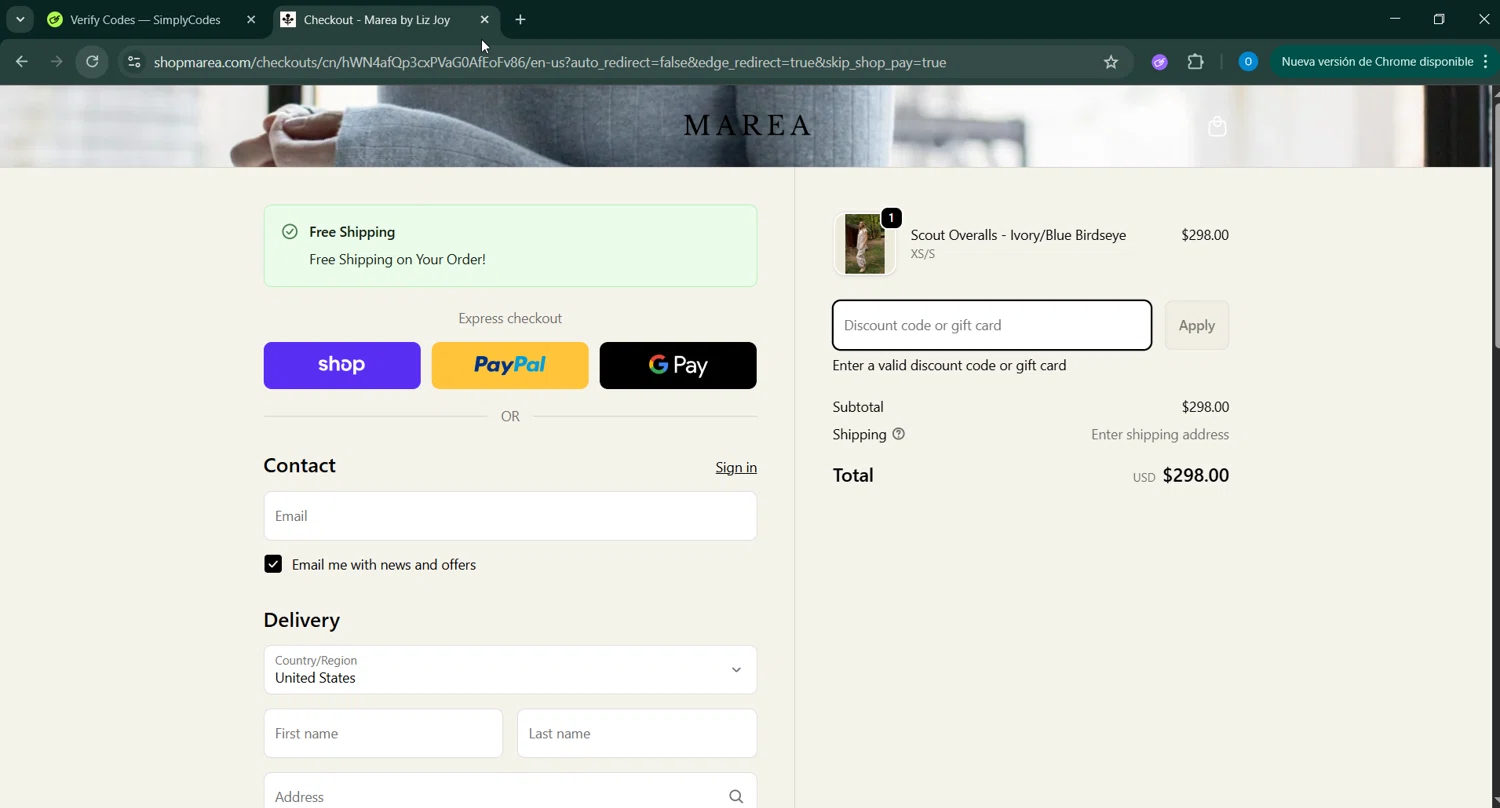Click the browser address bar URL
Image resolution: width=1500 pixels, height=808 pixels.
click(x=550, y=62)
